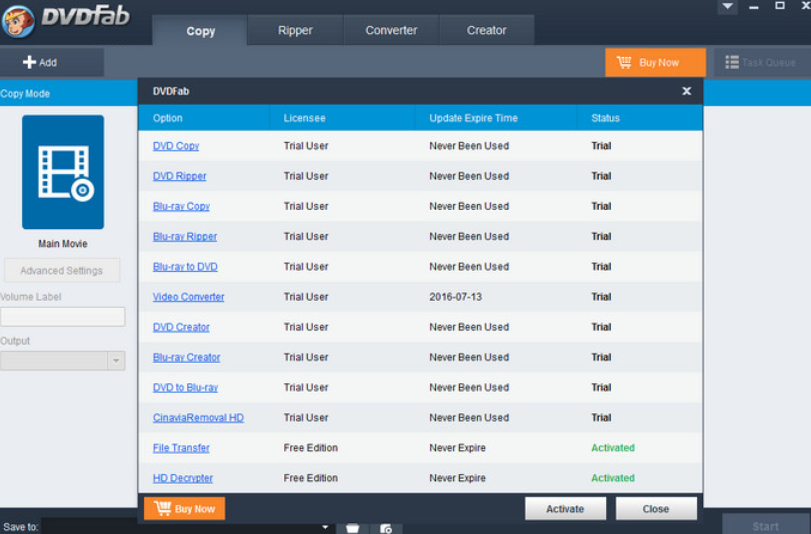
Task: Expand the Output dropdown arrow
Action: pyautogui.click(x=116, y=361)
